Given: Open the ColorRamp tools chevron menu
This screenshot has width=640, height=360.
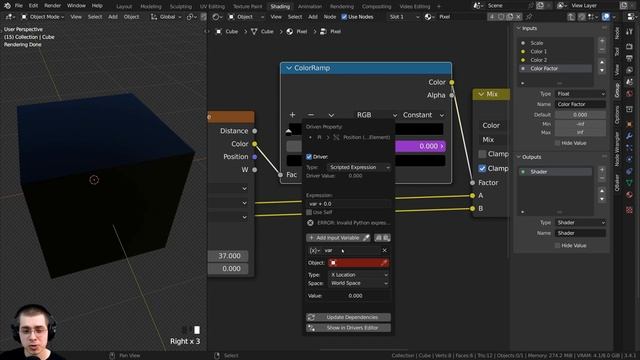Looking at the screenshot, I should [331, 115].
